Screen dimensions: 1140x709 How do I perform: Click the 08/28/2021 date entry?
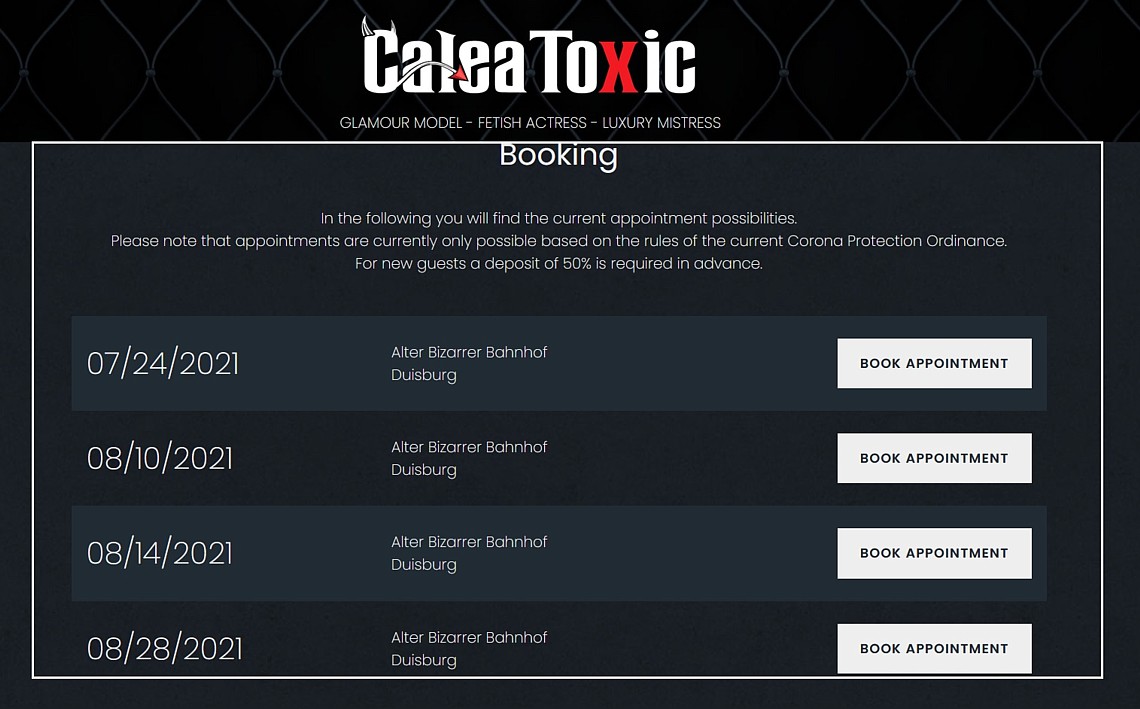pyautogui.click(x=165, y=649)
